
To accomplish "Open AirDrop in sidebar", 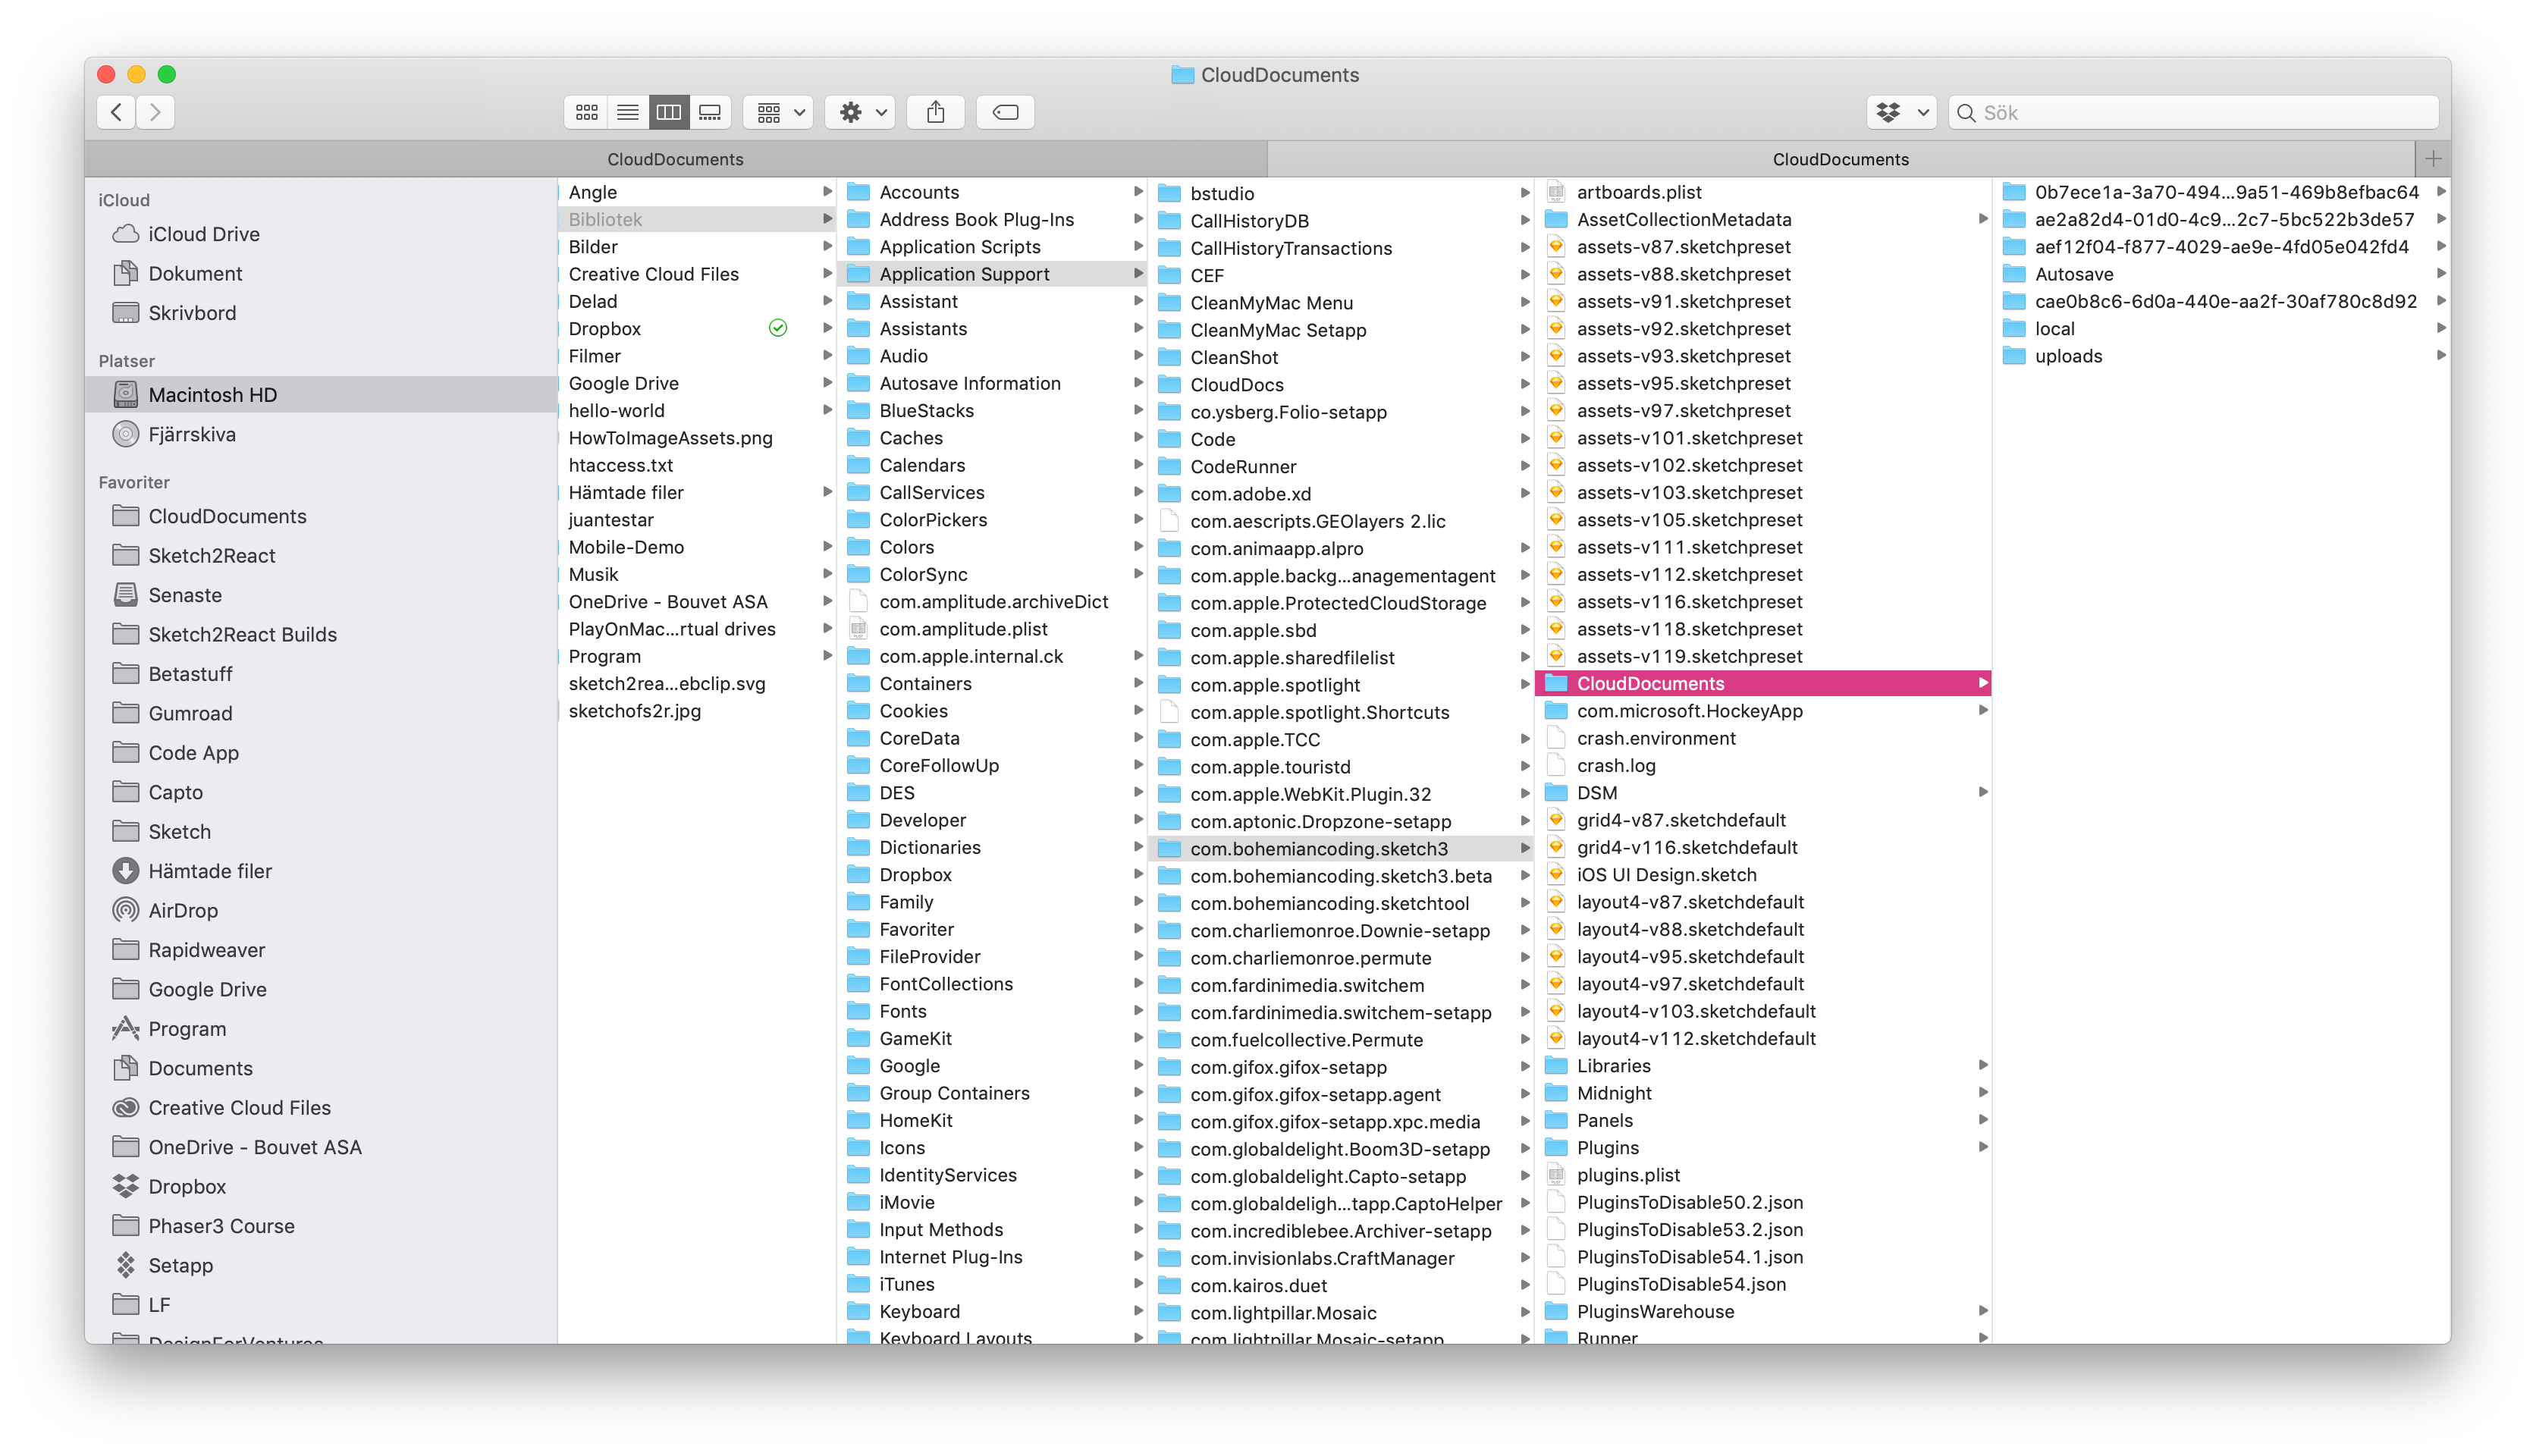I will [x=182, y=910].
